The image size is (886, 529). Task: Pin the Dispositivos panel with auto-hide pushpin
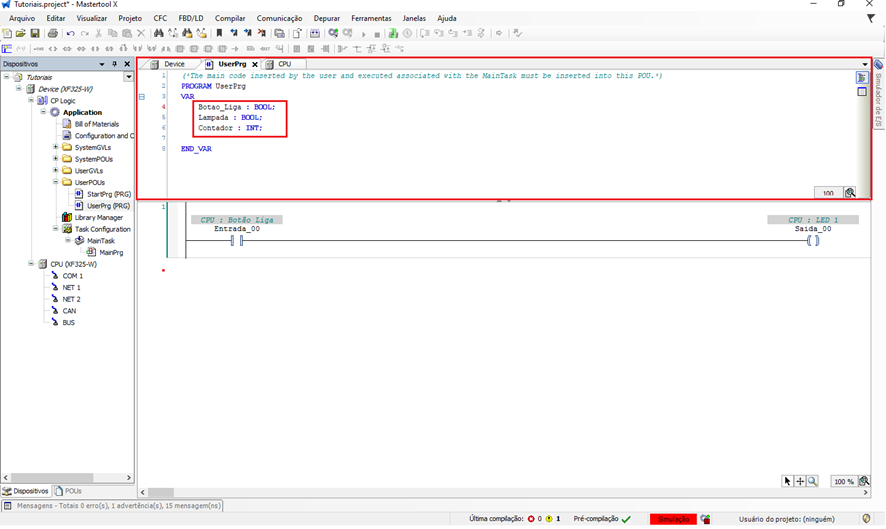114,64
